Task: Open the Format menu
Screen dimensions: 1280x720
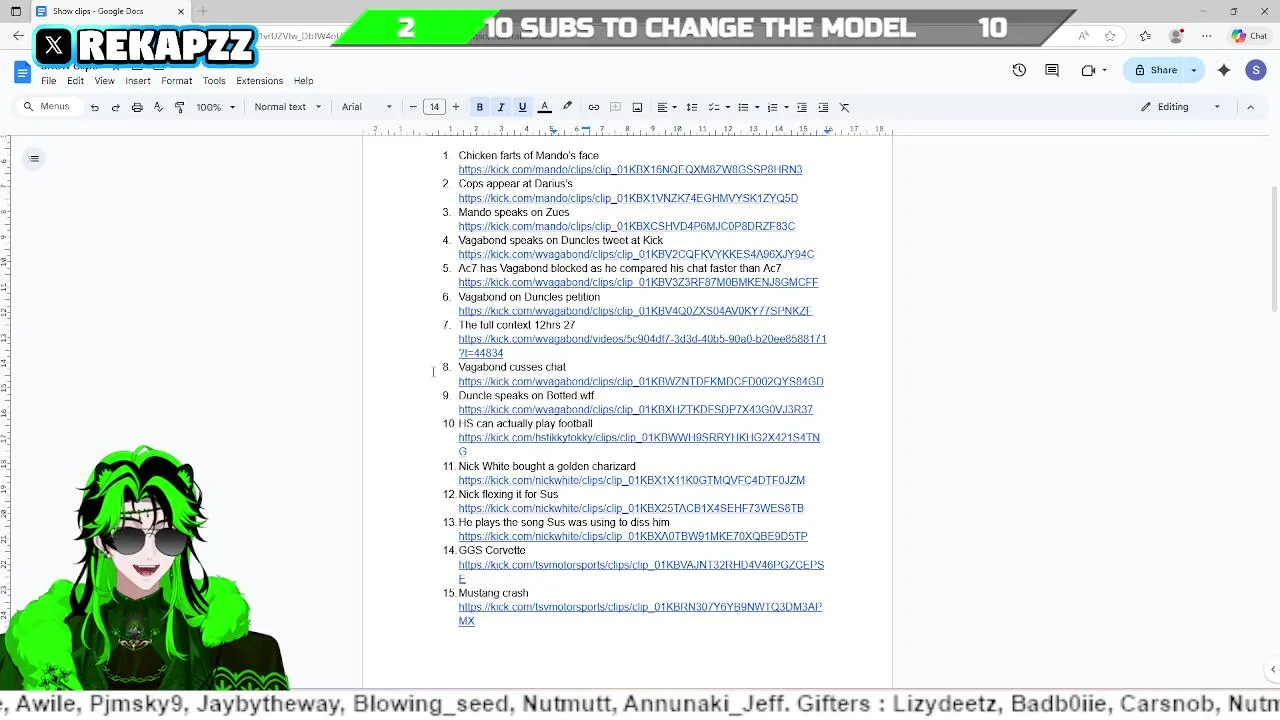Action: click(176, 81)
